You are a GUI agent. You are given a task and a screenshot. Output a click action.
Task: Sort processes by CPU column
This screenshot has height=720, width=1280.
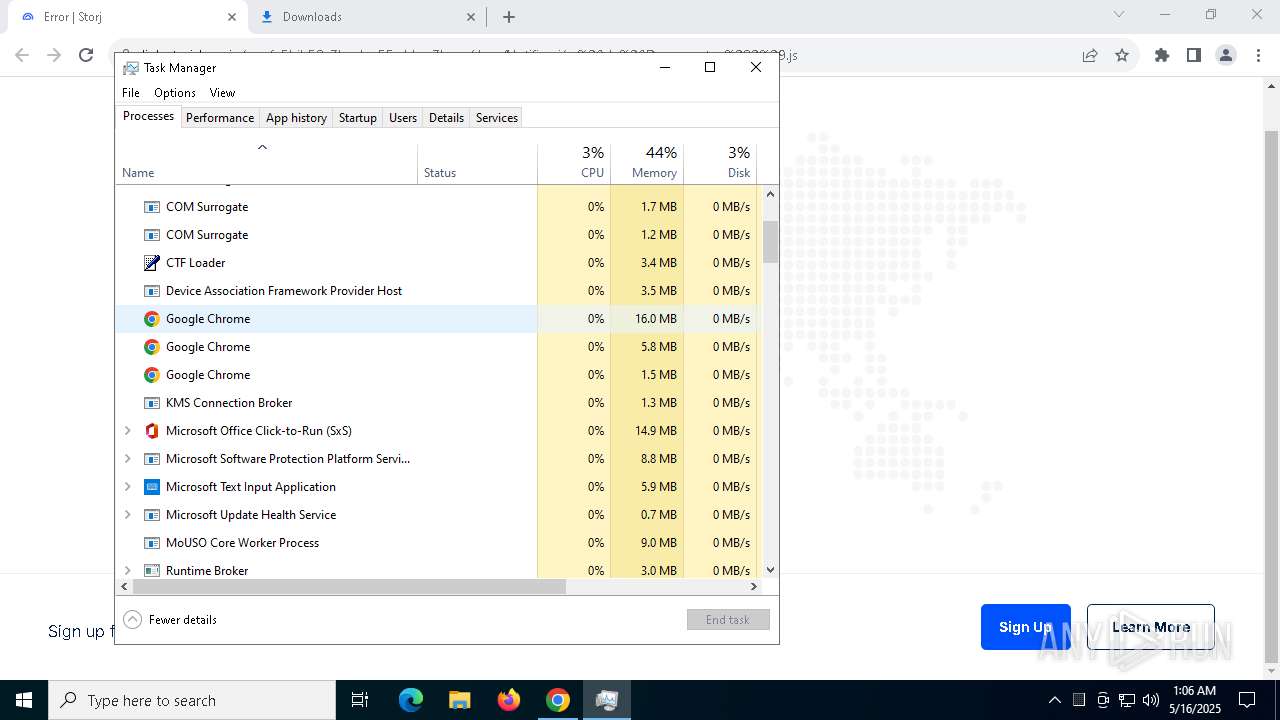coord(574,164)
